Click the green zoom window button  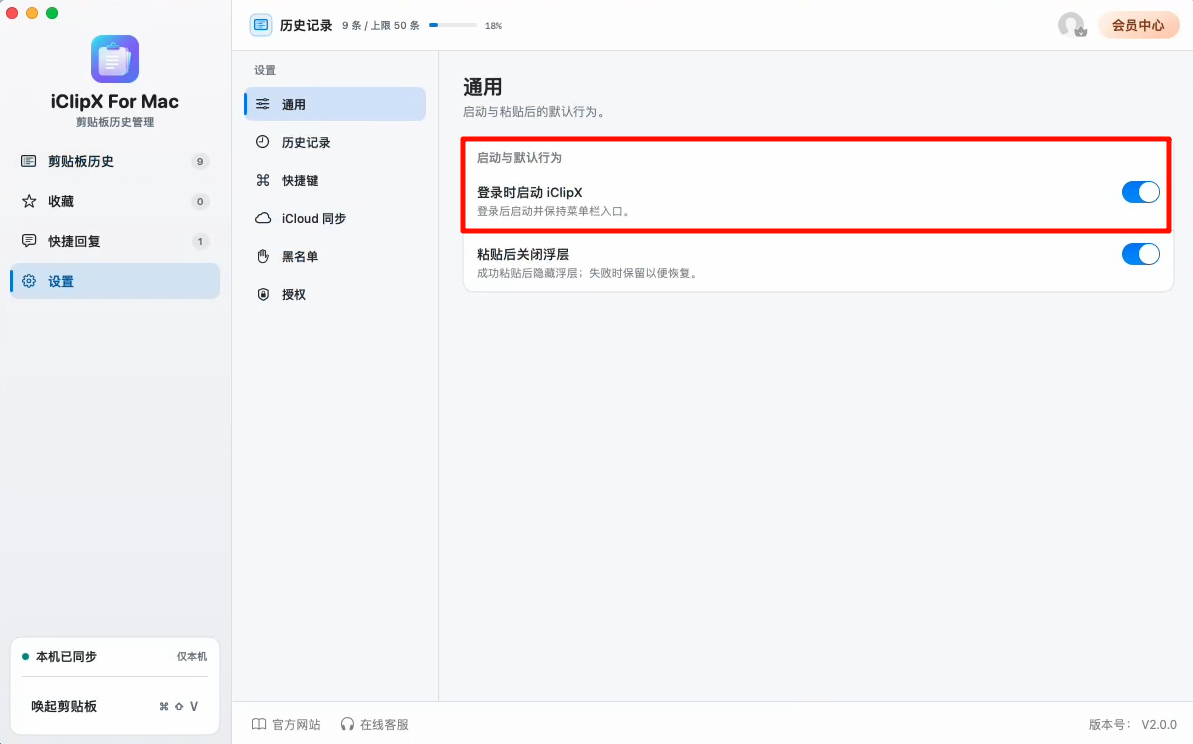coord(52,13)
